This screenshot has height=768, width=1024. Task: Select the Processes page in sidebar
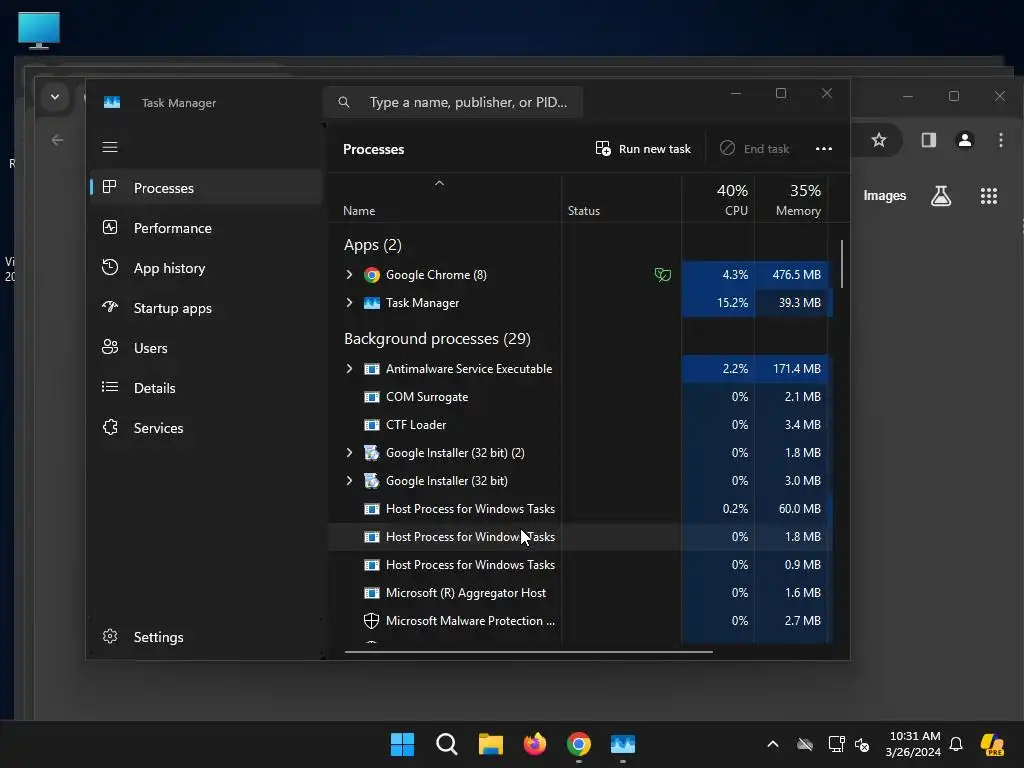click(x=206, y=188)
